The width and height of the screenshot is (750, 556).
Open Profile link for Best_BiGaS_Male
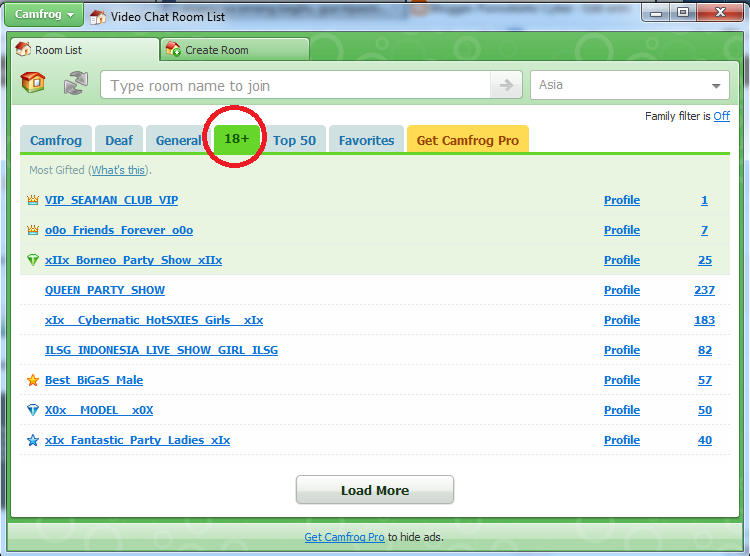[622, 380]
